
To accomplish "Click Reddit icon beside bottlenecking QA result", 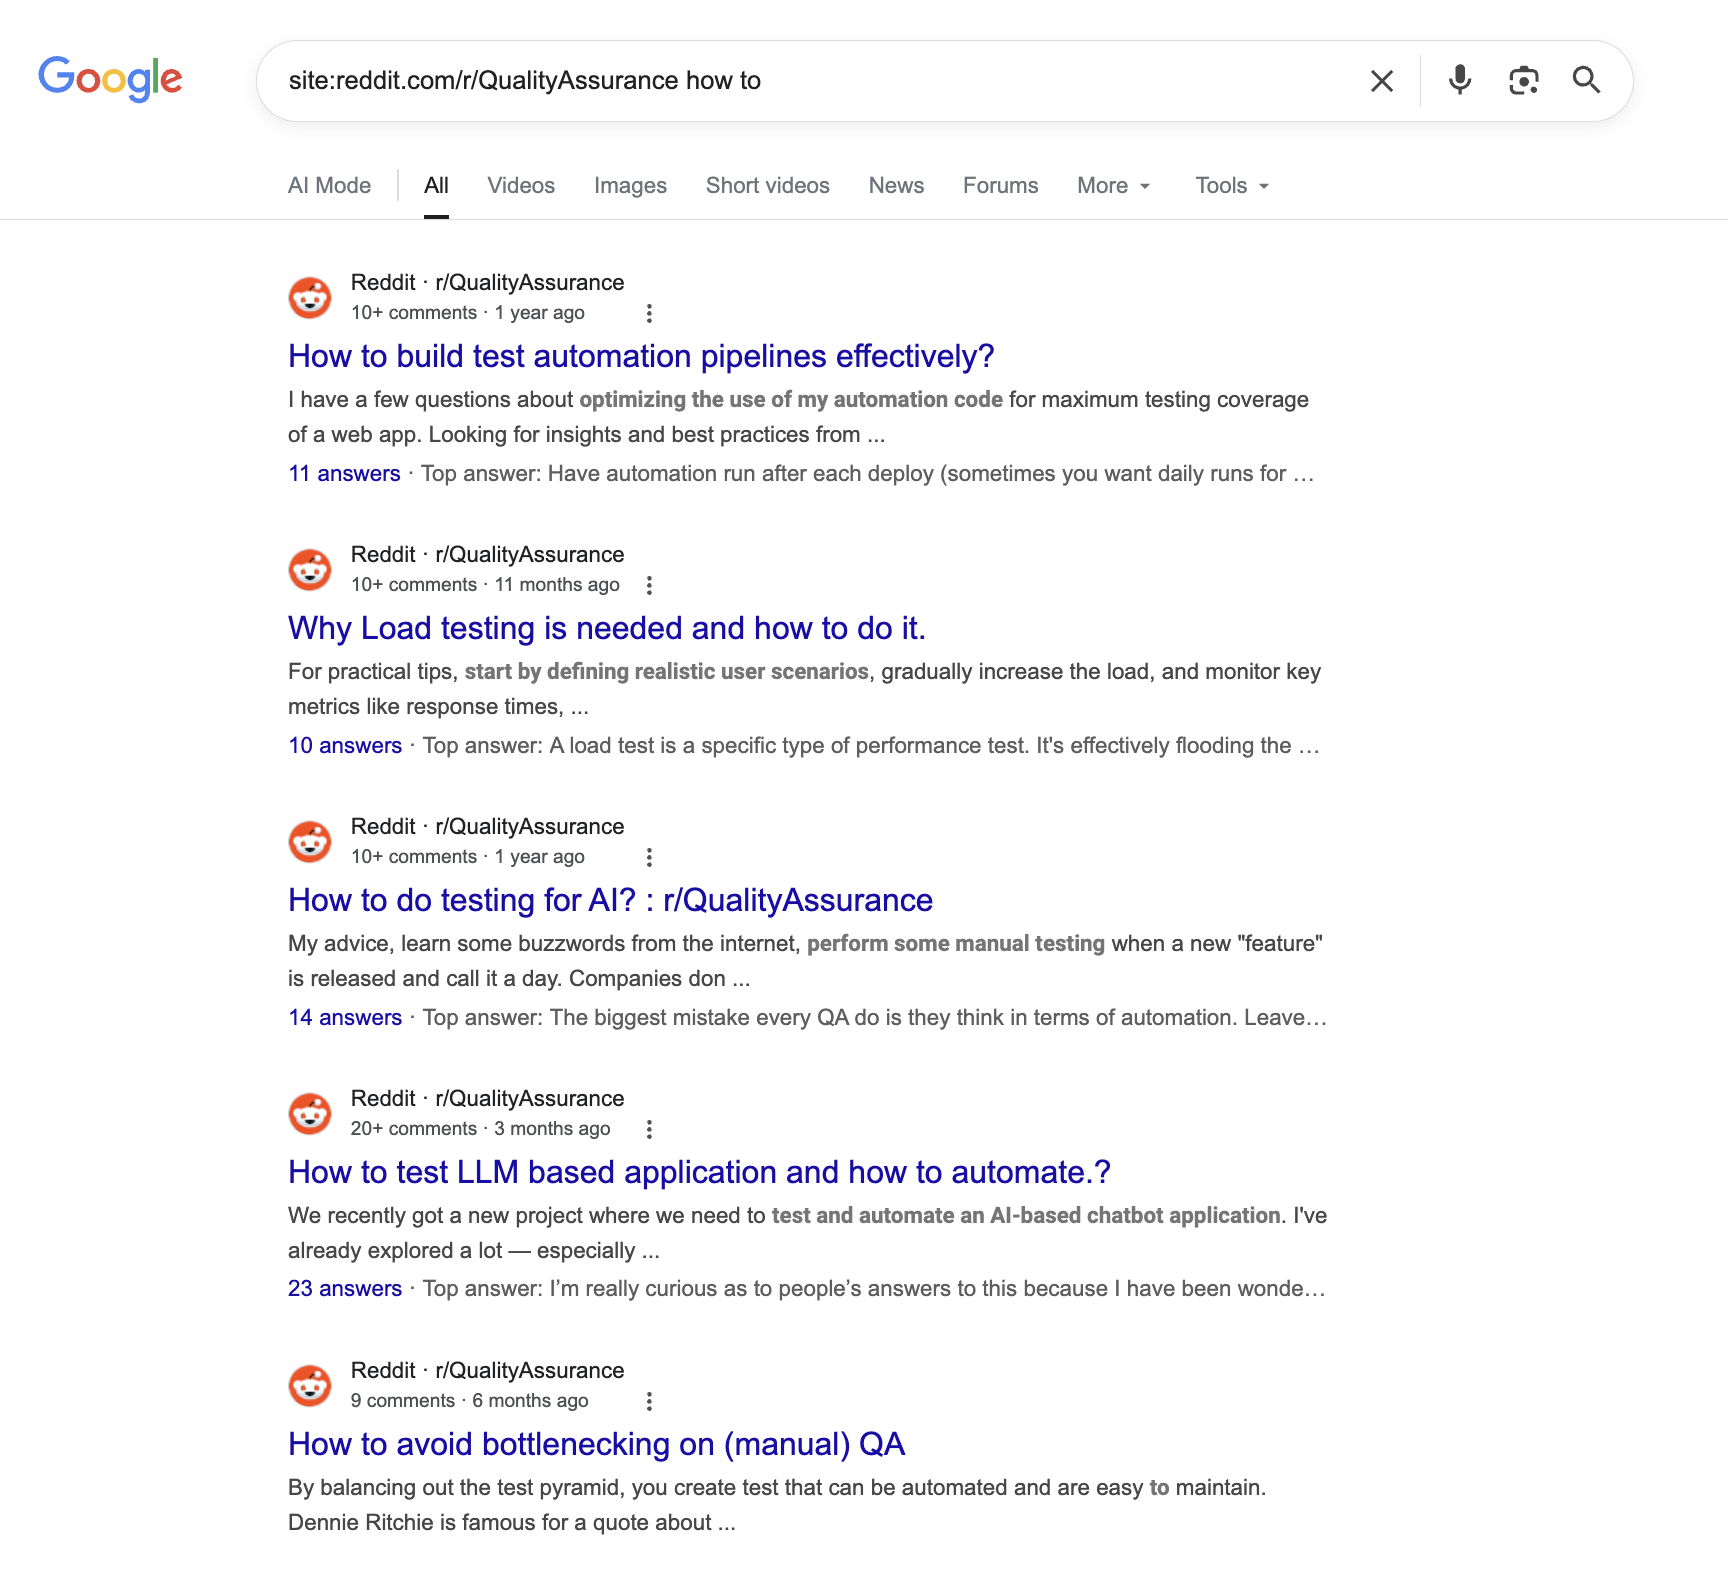I will [310, 1385].
